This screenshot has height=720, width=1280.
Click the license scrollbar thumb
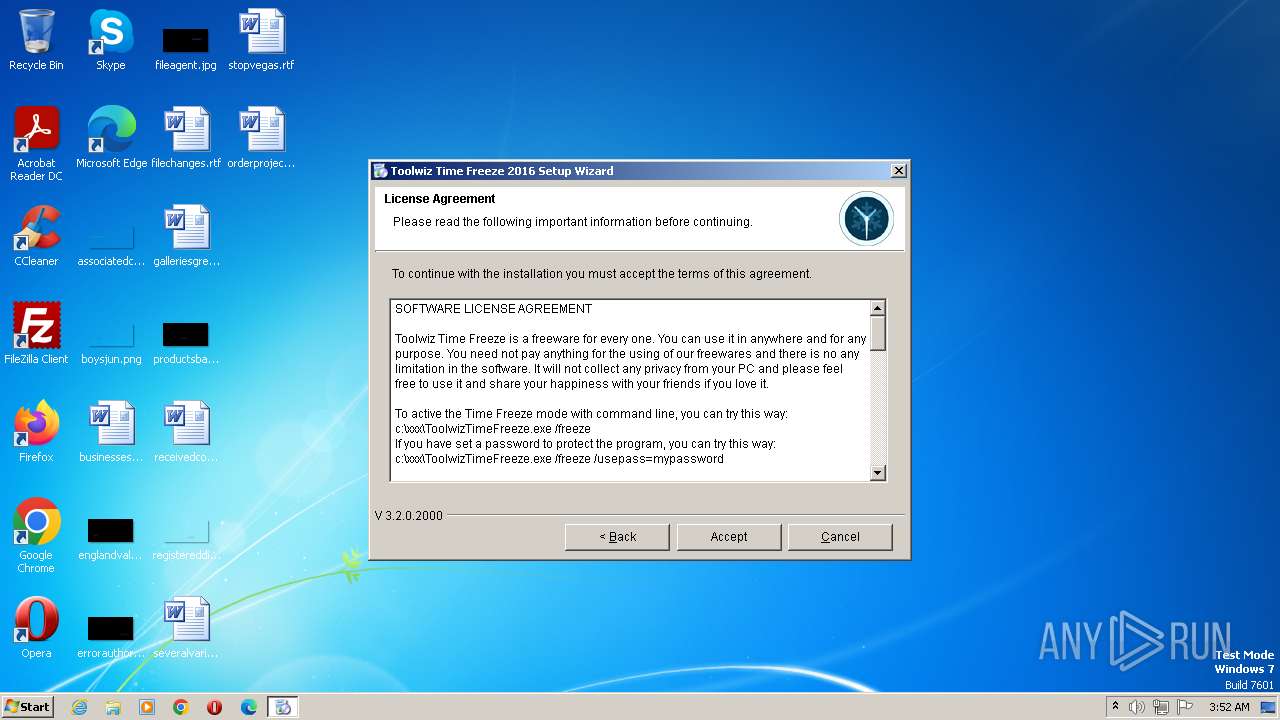pyautogui.click(x=878, y=333)
